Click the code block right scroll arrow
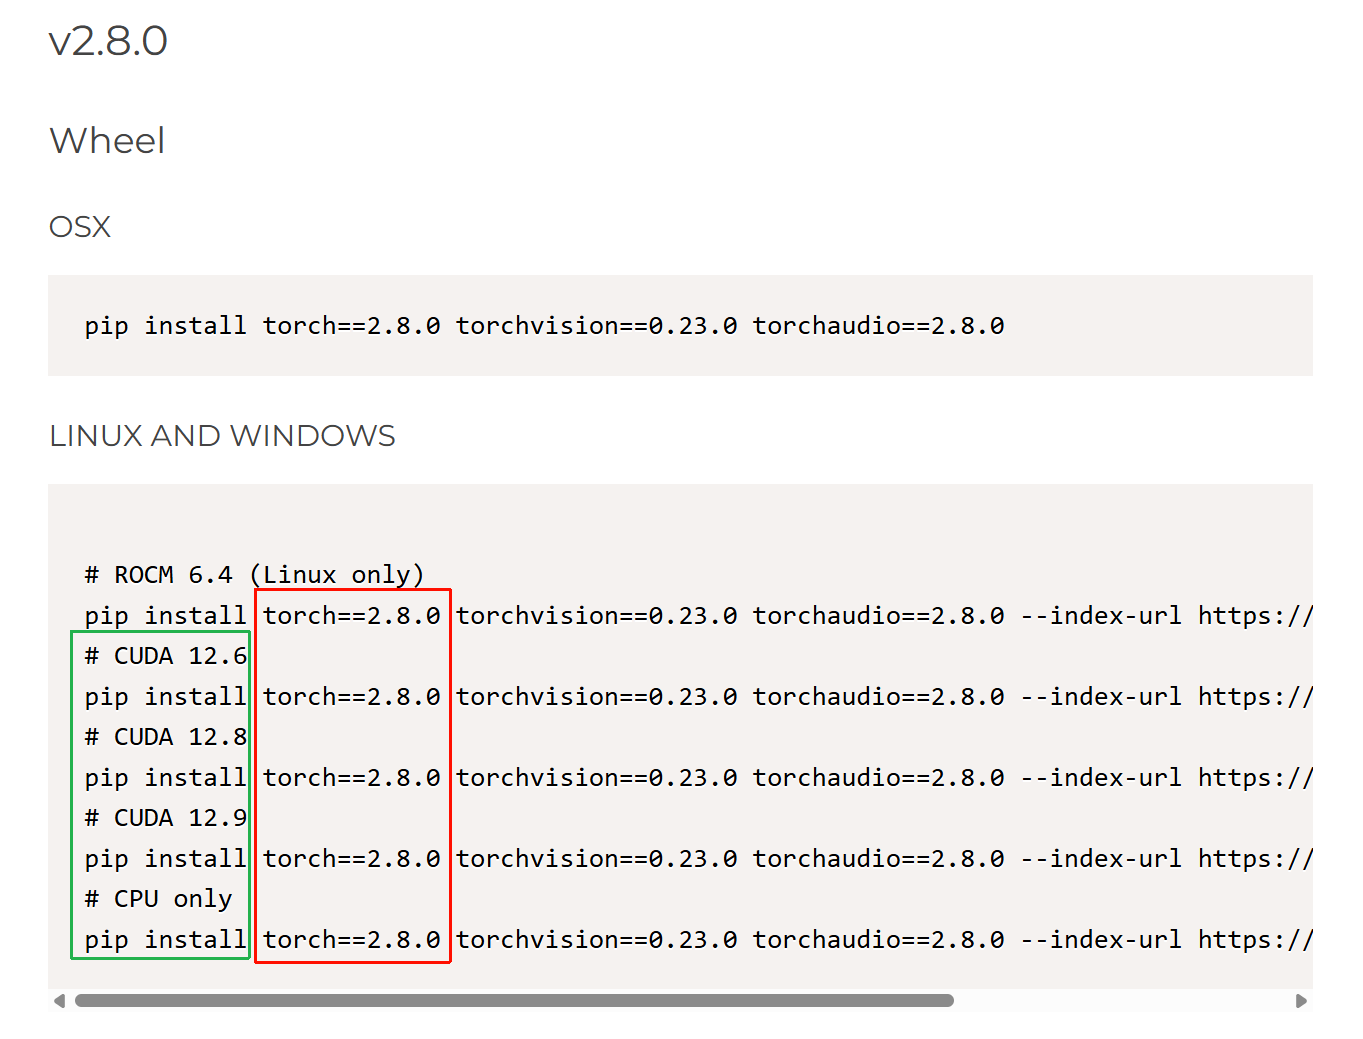Screen dimensions: 1363x1039 click(x=1301, y=1001)
